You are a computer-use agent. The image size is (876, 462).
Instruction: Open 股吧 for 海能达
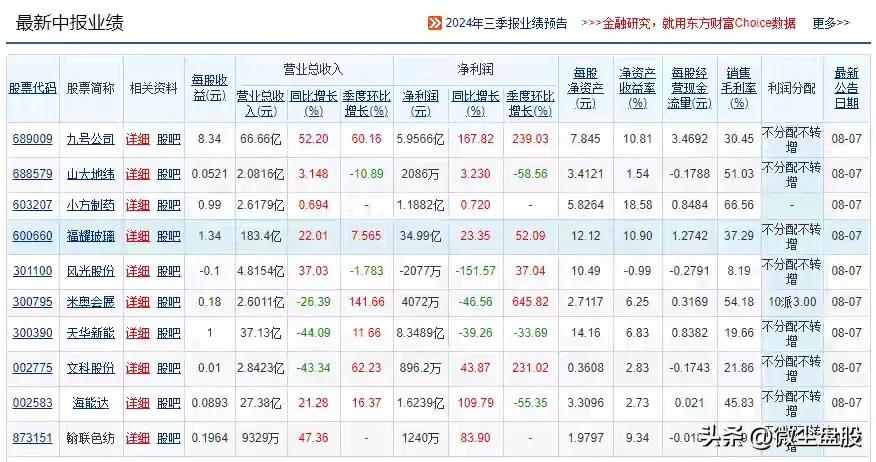[x=169, y=403]
